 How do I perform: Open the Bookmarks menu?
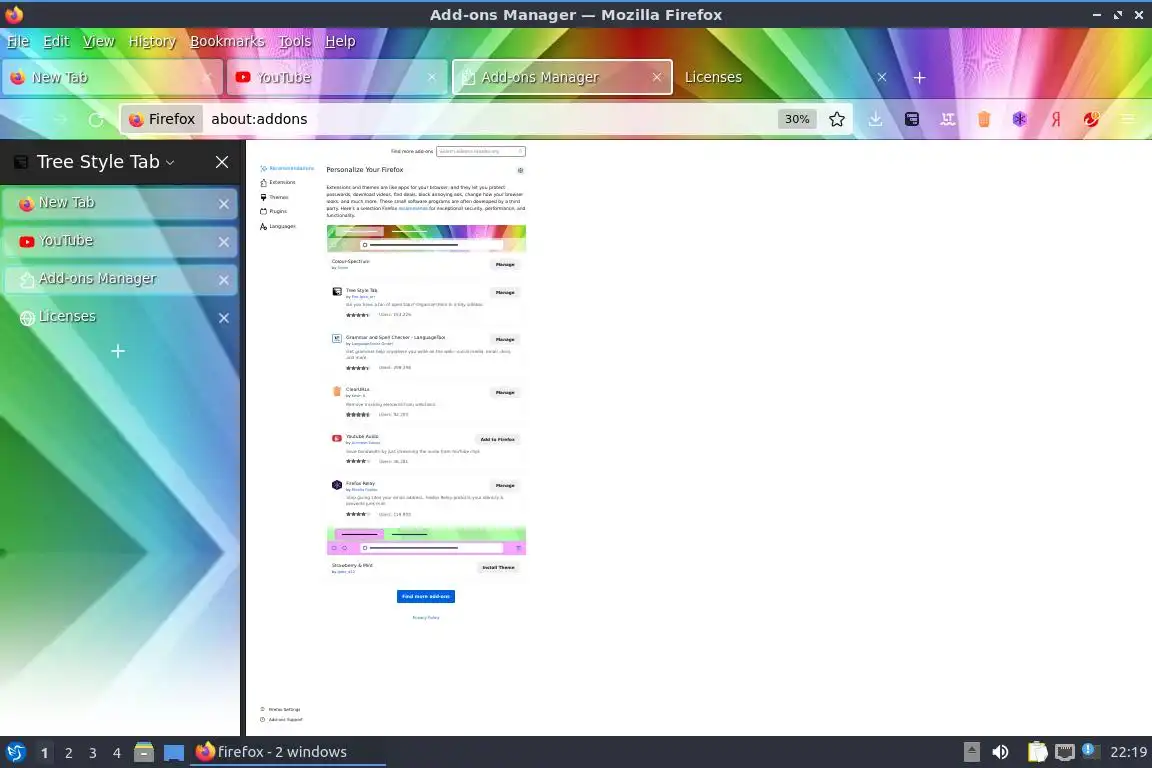pos(227,41)
